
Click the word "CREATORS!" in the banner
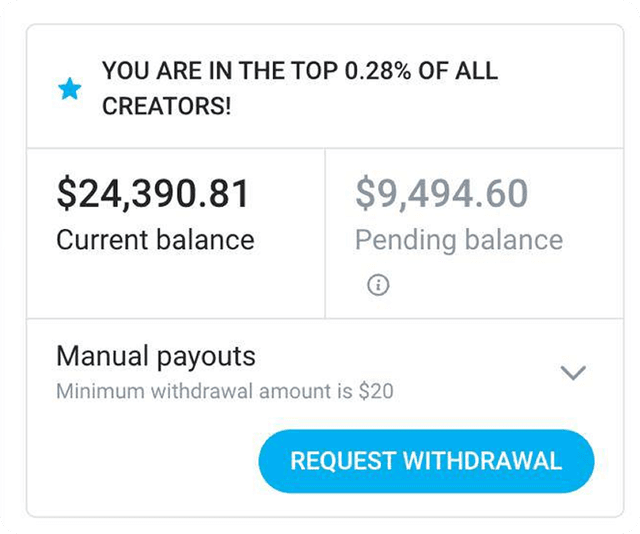[166, 104]
